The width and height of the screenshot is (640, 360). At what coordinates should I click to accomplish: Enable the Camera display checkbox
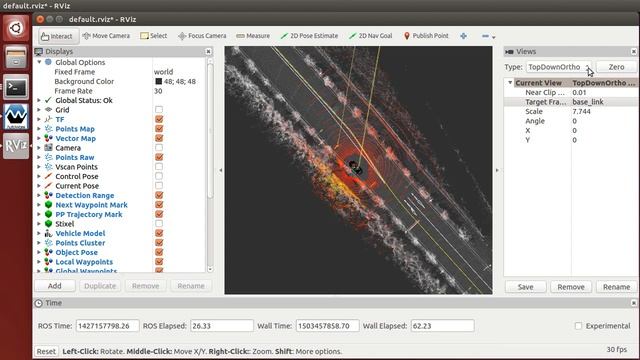(159, 148)
